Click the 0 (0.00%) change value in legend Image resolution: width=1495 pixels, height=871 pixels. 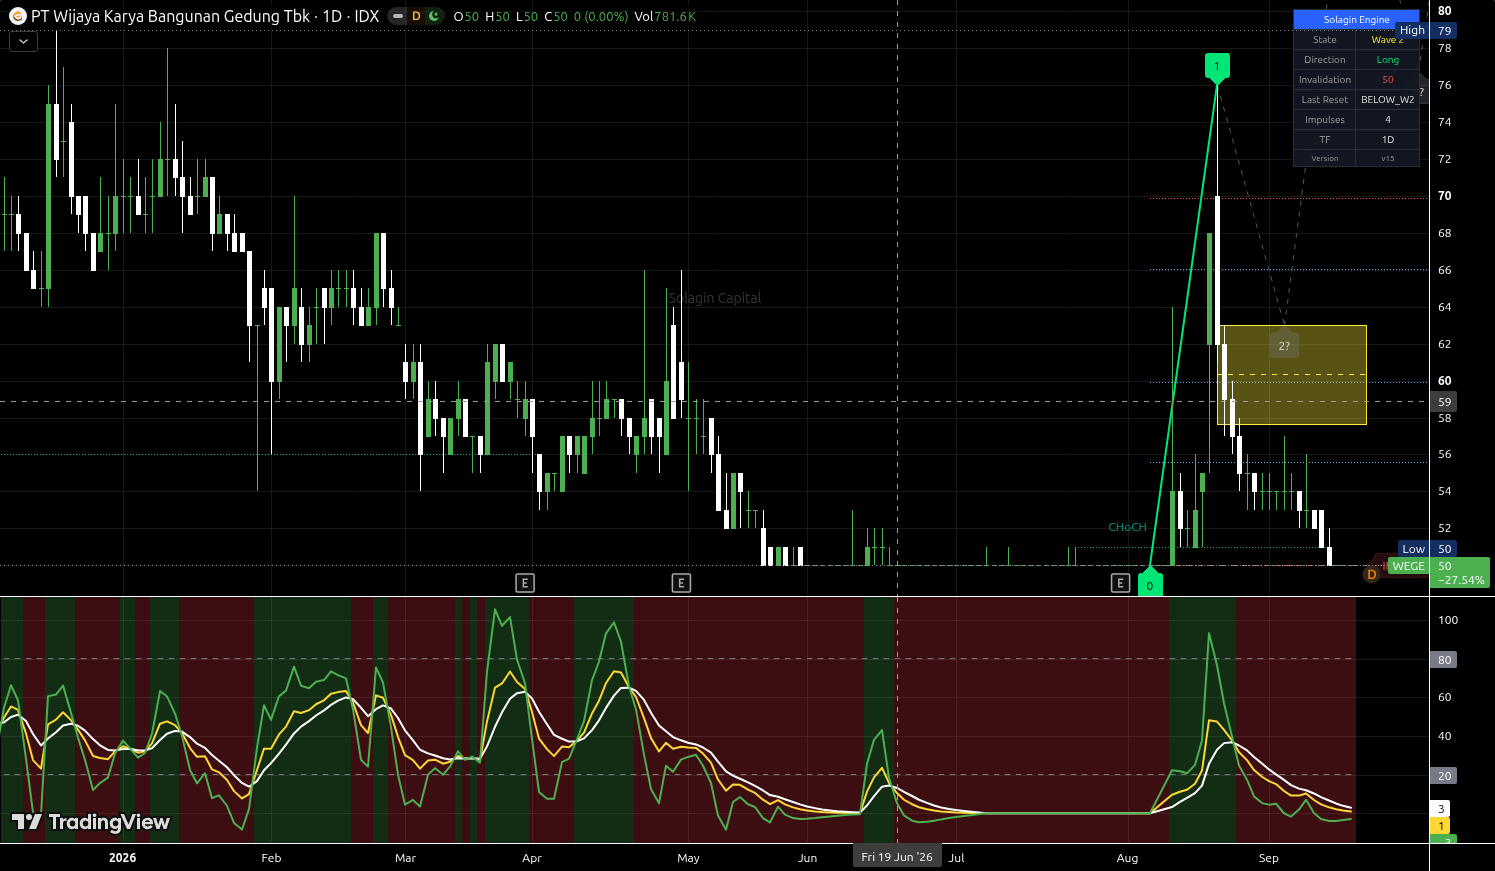pos(601,17)
